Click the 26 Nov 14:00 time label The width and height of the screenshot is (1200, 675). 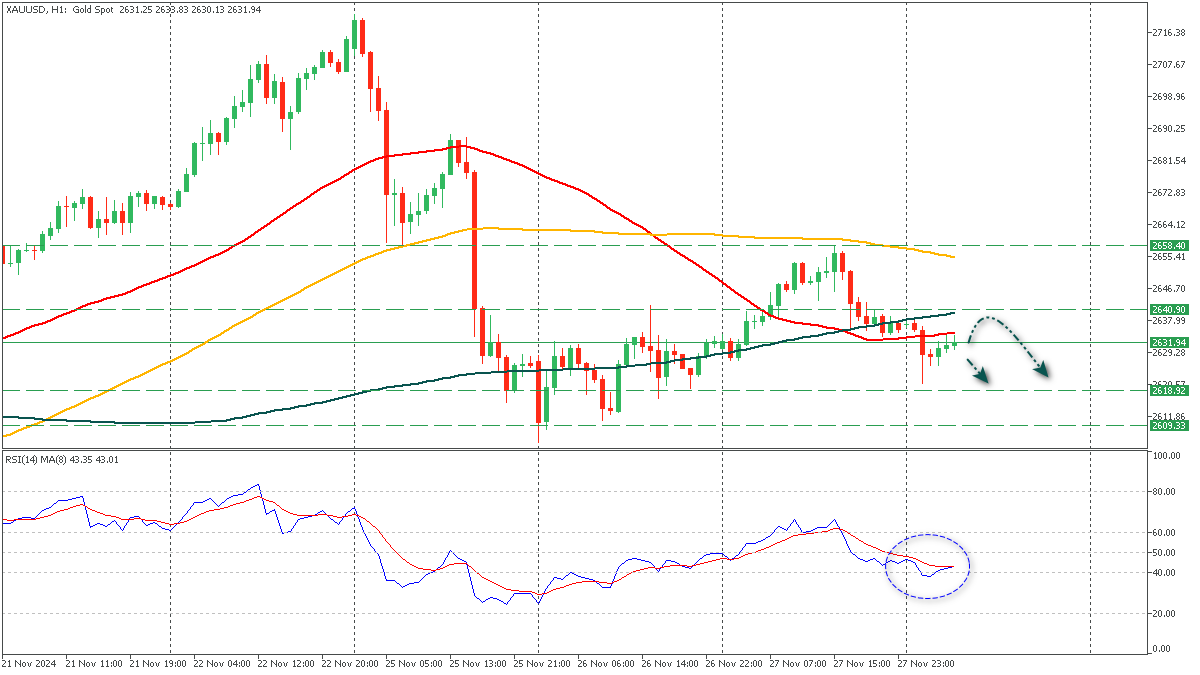(x=670, y=663)
